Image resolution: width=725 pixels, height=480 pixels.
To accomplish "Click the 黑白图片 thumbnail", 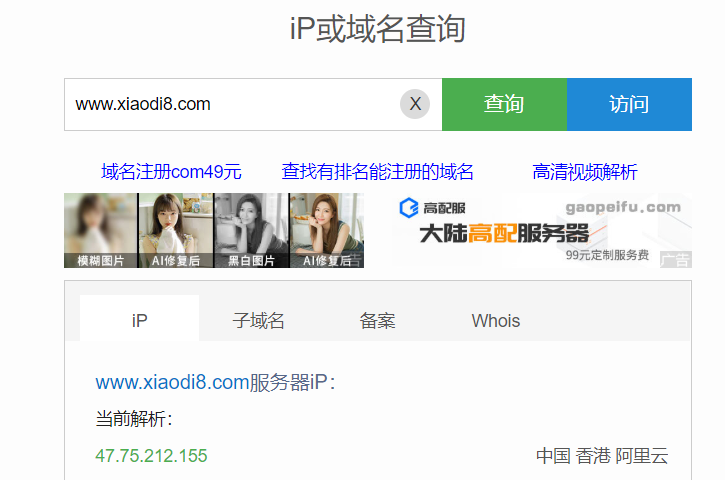I will (252, 230).
